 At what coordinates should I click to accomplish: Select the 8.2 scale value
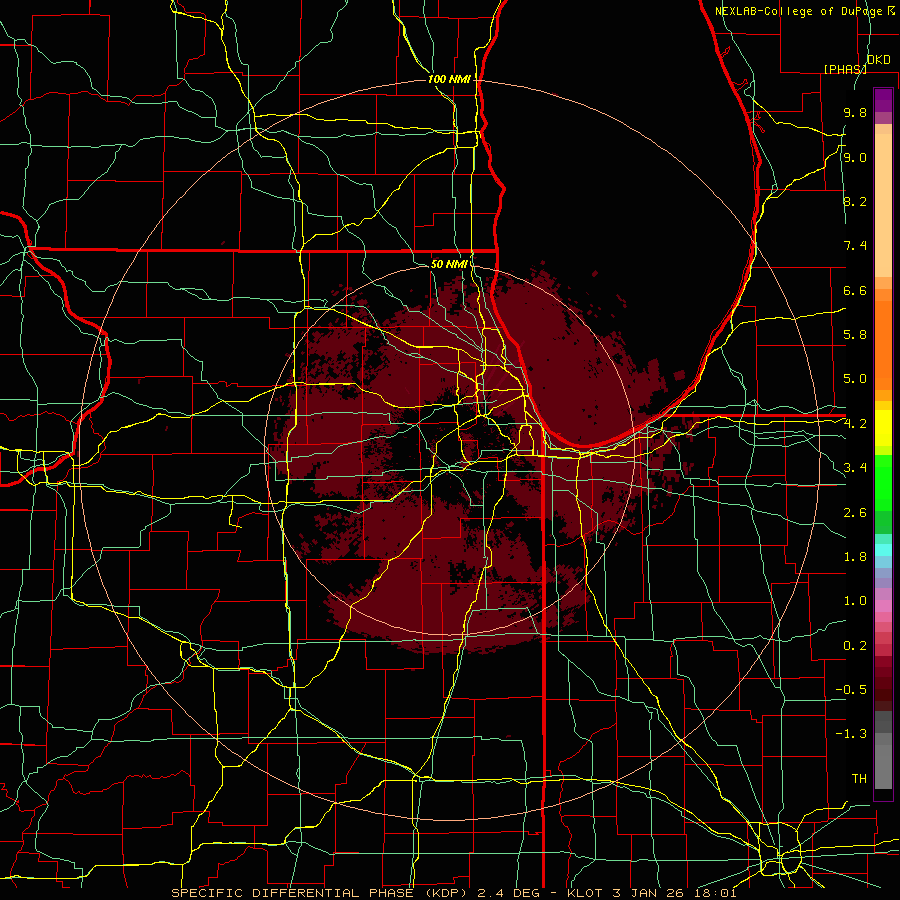(x=855, y=201)
